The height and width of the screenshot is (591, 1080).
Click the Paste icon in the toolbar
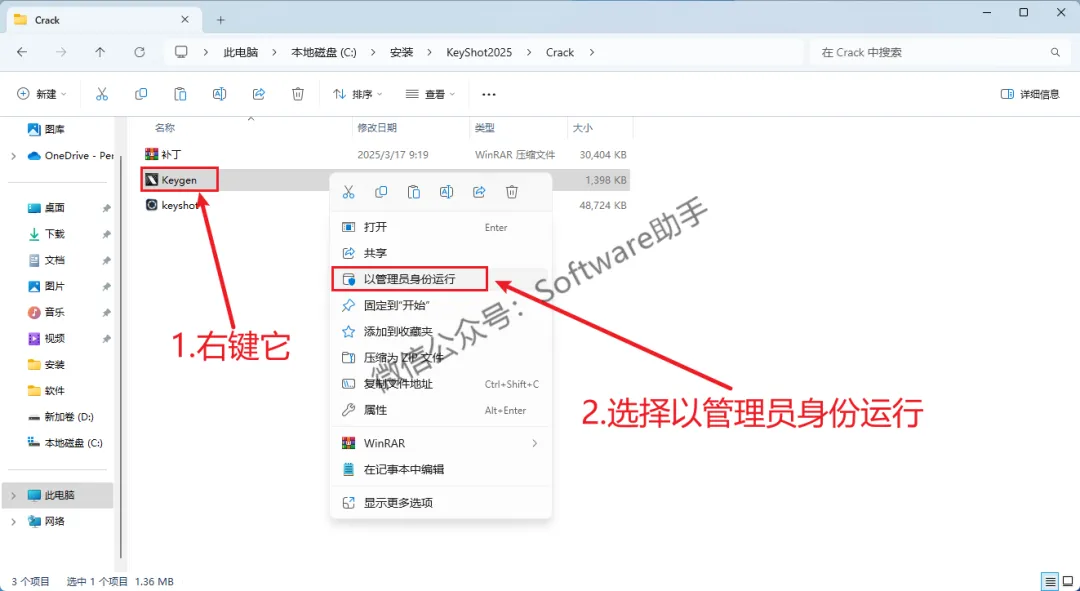(180, 94)
